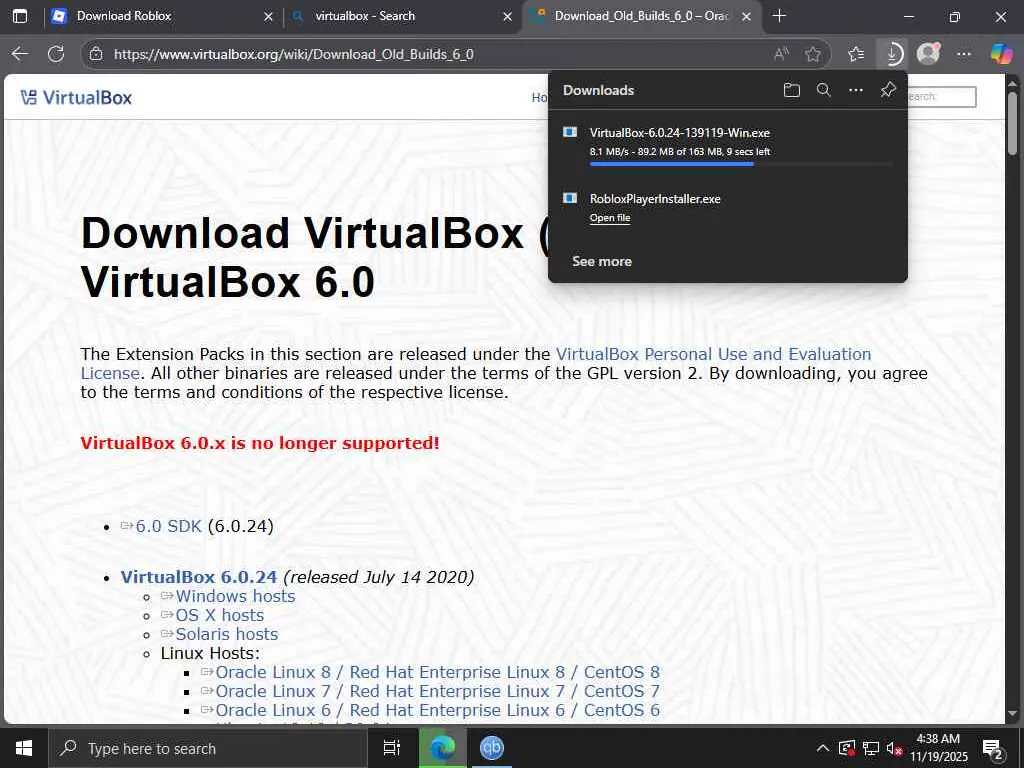Open Oracle Linux 8 / CentOS 8 link
The image size is (1024, 768).
[437, 672]
